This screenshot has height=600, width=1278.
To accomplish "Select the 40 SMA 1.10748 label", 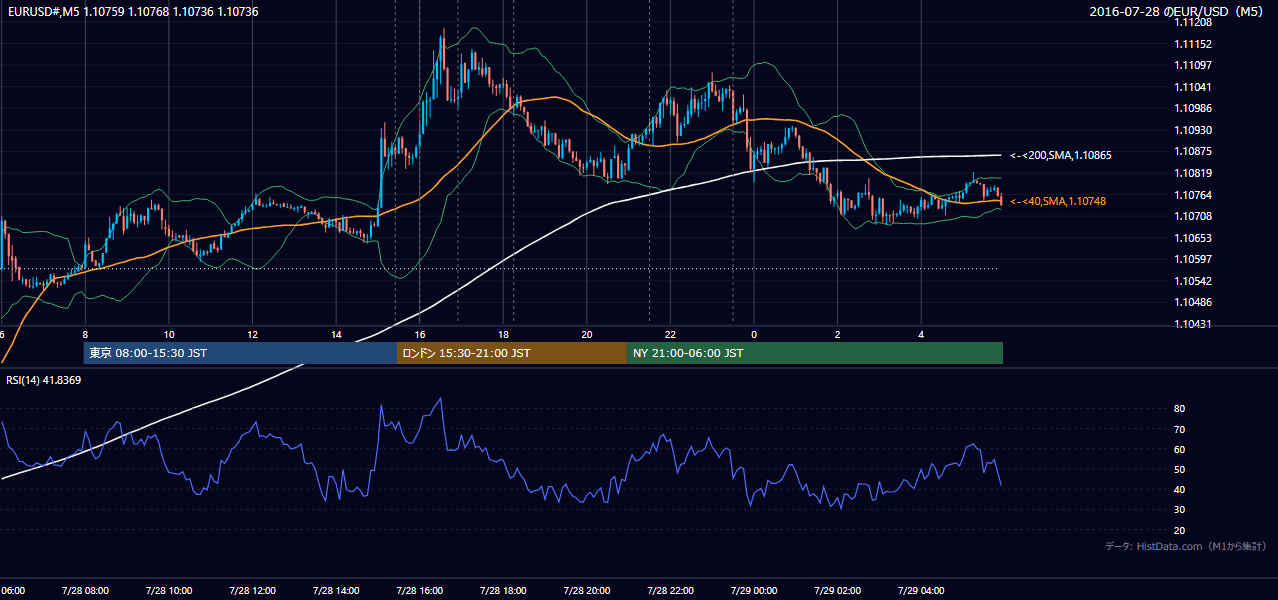I will (x=1058, y=201).
